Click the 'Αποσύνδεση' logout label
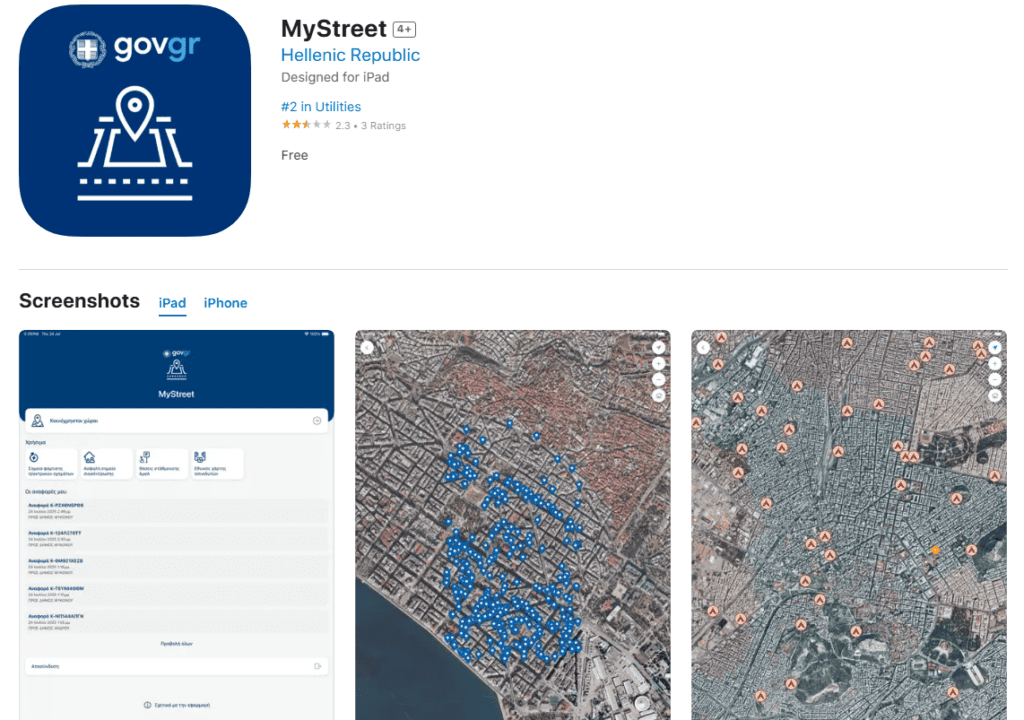This screenshot has width=1024, height=720. point(45,666)
